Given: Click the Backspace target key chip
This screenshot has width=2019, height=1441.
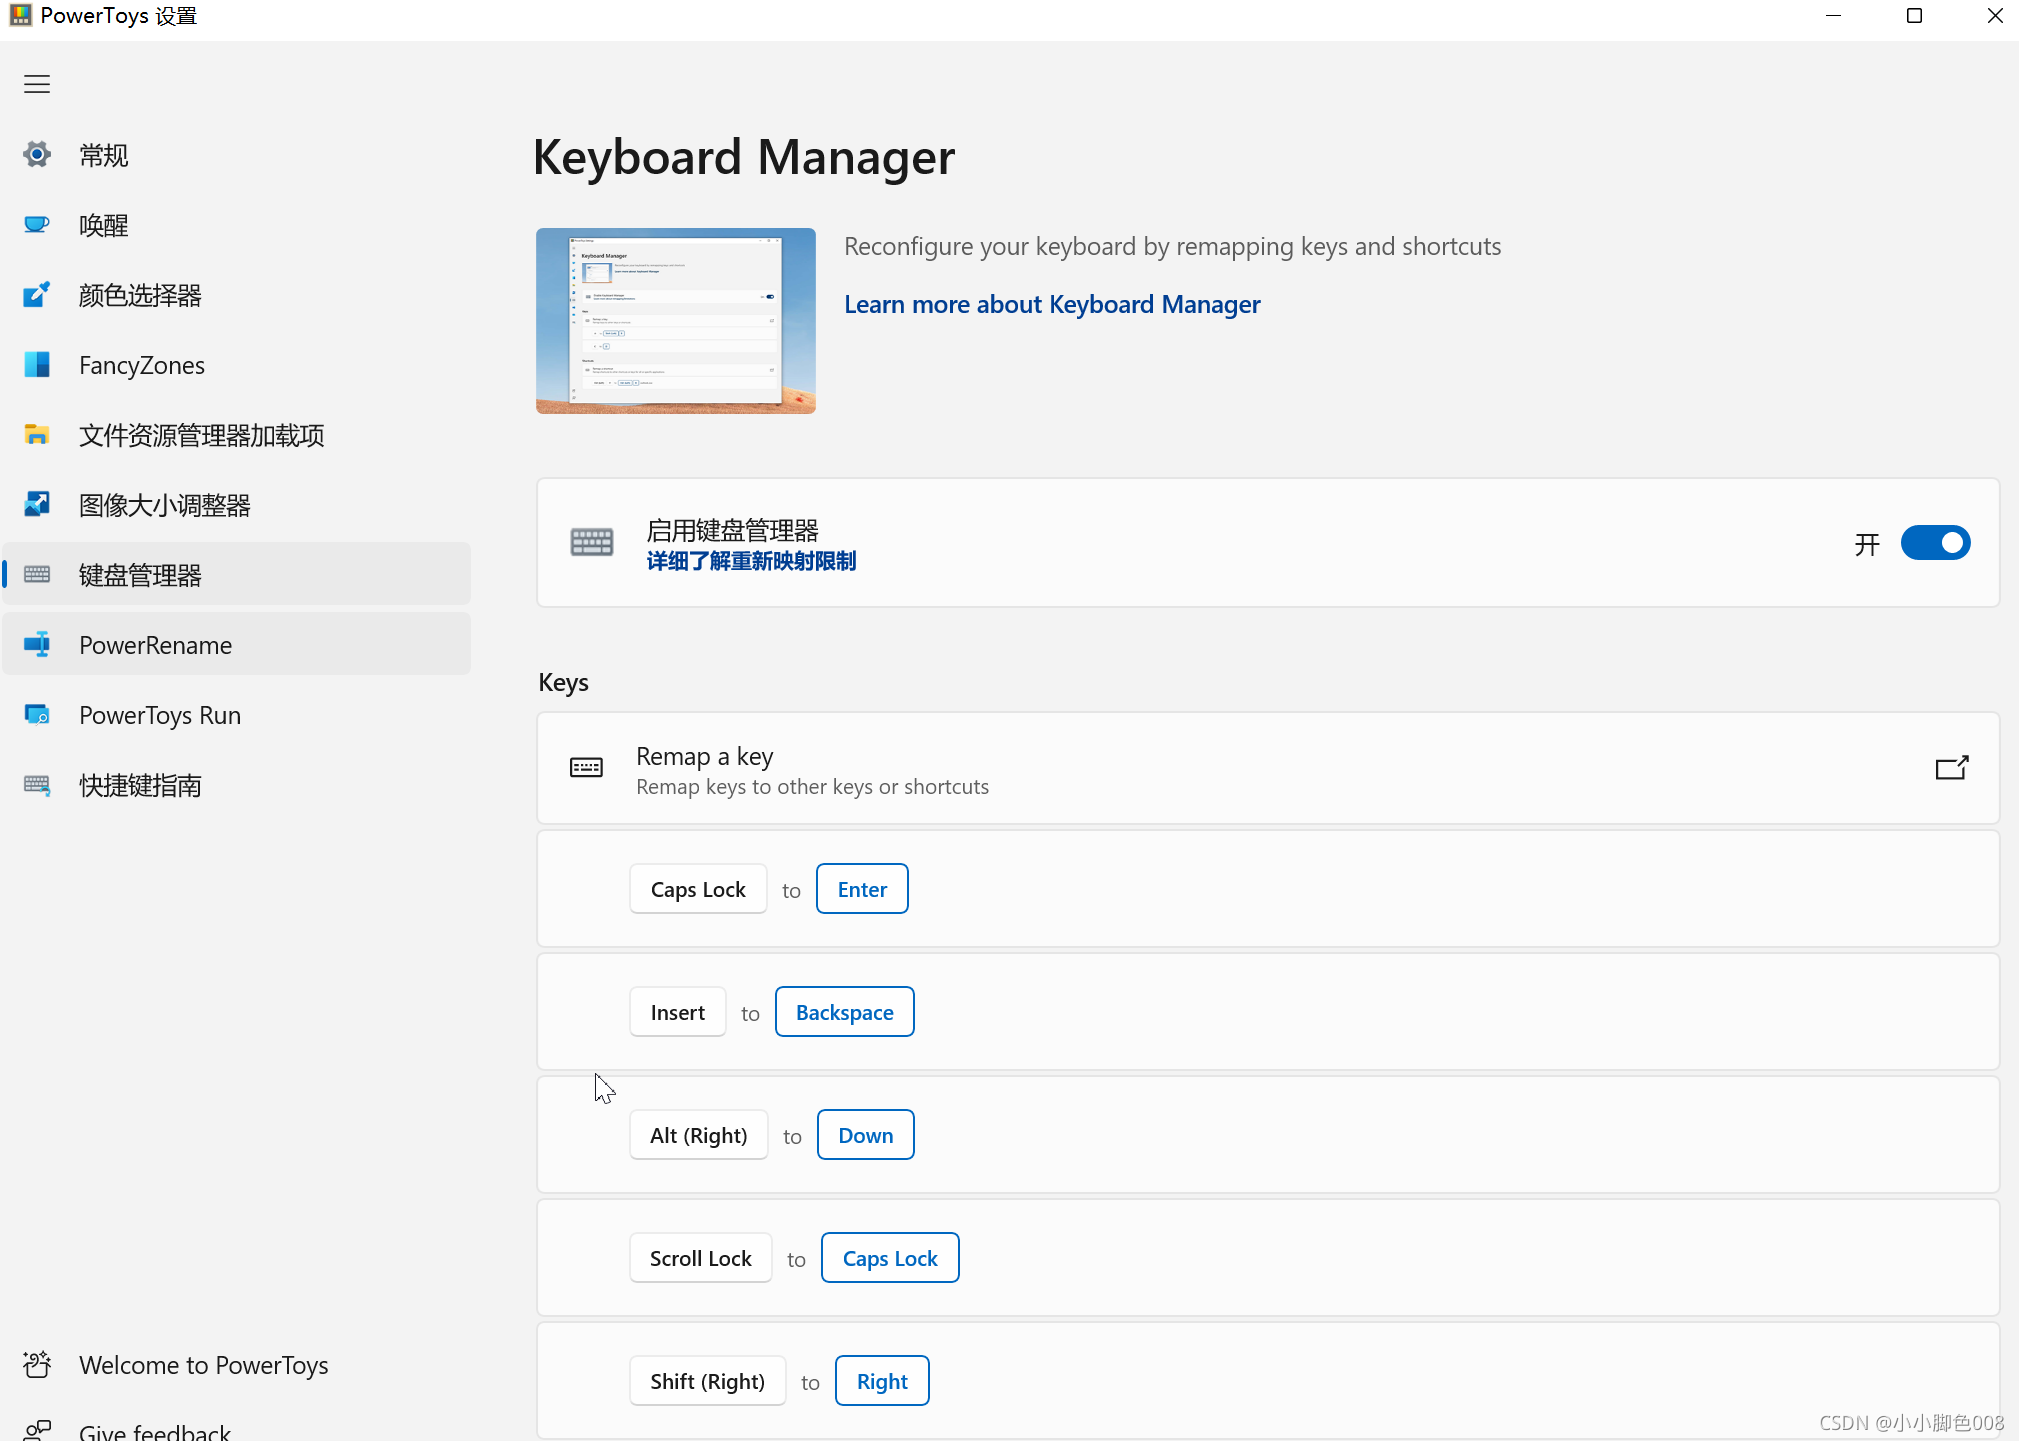Looking at the screenshot, I should click(x=845, y=1012).
